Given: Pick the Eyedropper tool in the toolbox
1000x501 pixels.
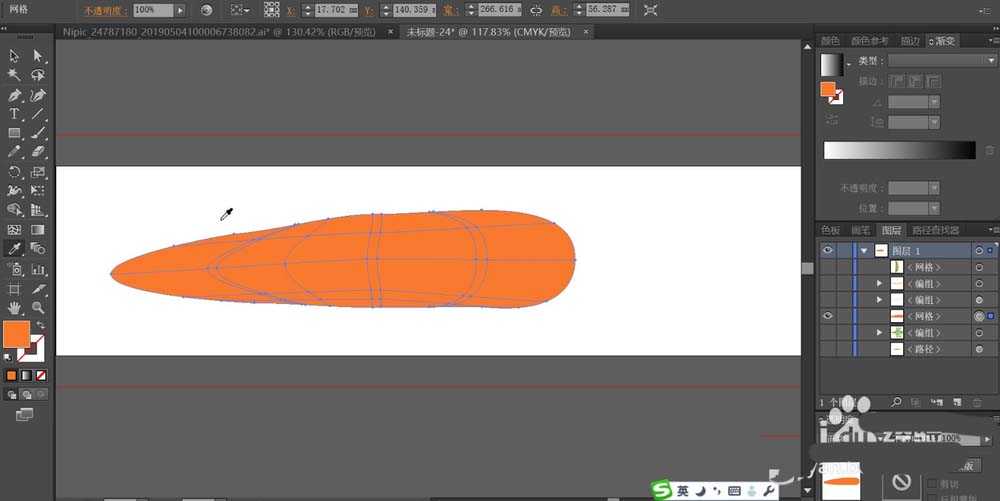Looking at the screenshot, I should [14, 248].
